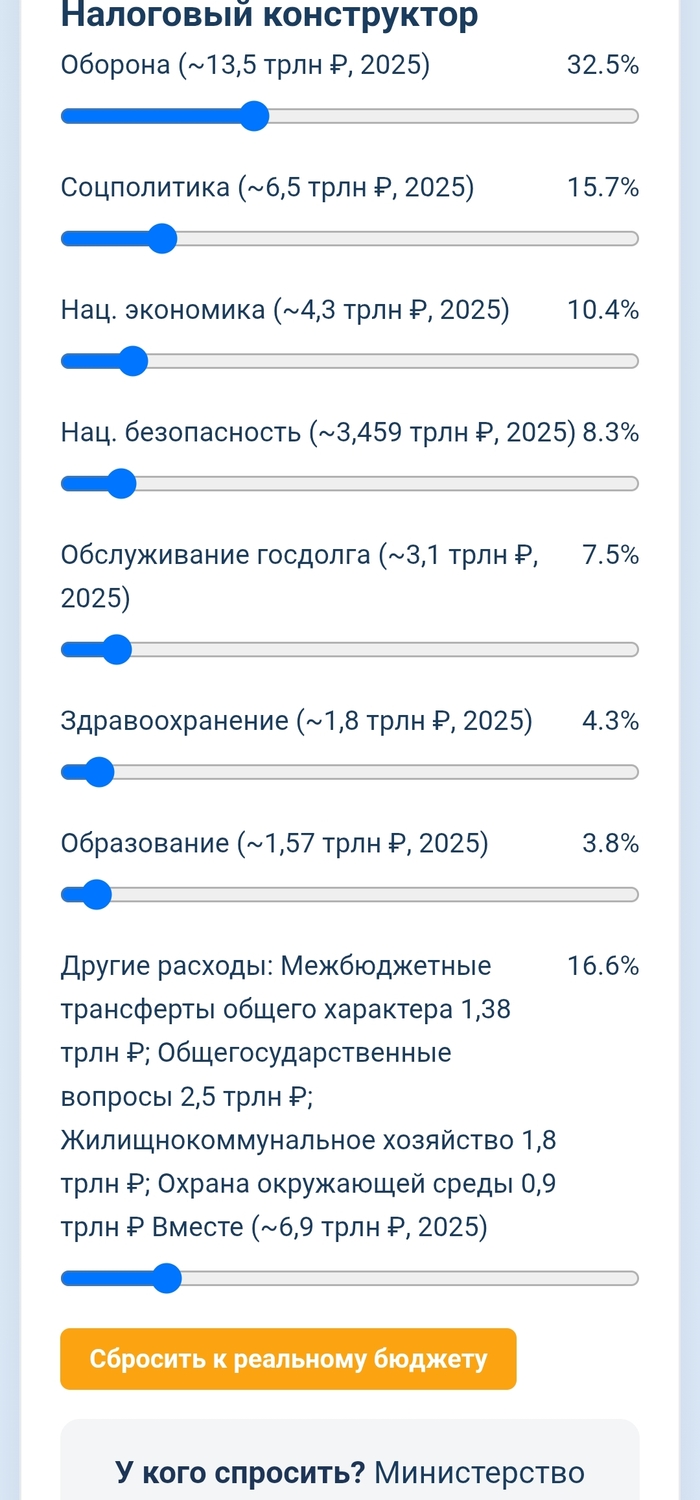Click the Другие расходы slider thumb

pyautogui.click(x=167, y=1278)
